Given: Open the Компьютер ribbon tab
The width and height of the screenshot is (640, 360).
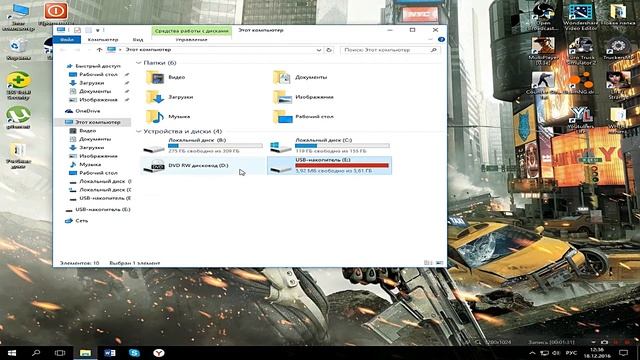Looking at the screenshot, I should tap(103, 40).
